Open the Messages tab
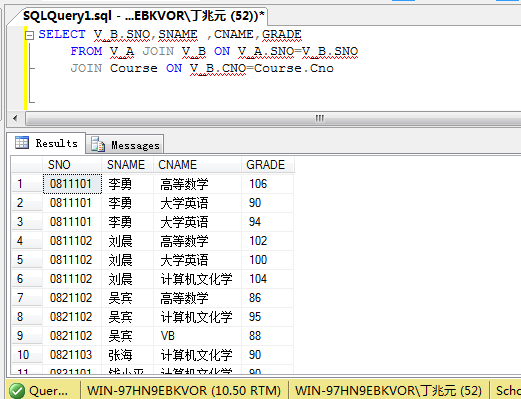This screenshot has width=521, height=399. tap(125, 145)
